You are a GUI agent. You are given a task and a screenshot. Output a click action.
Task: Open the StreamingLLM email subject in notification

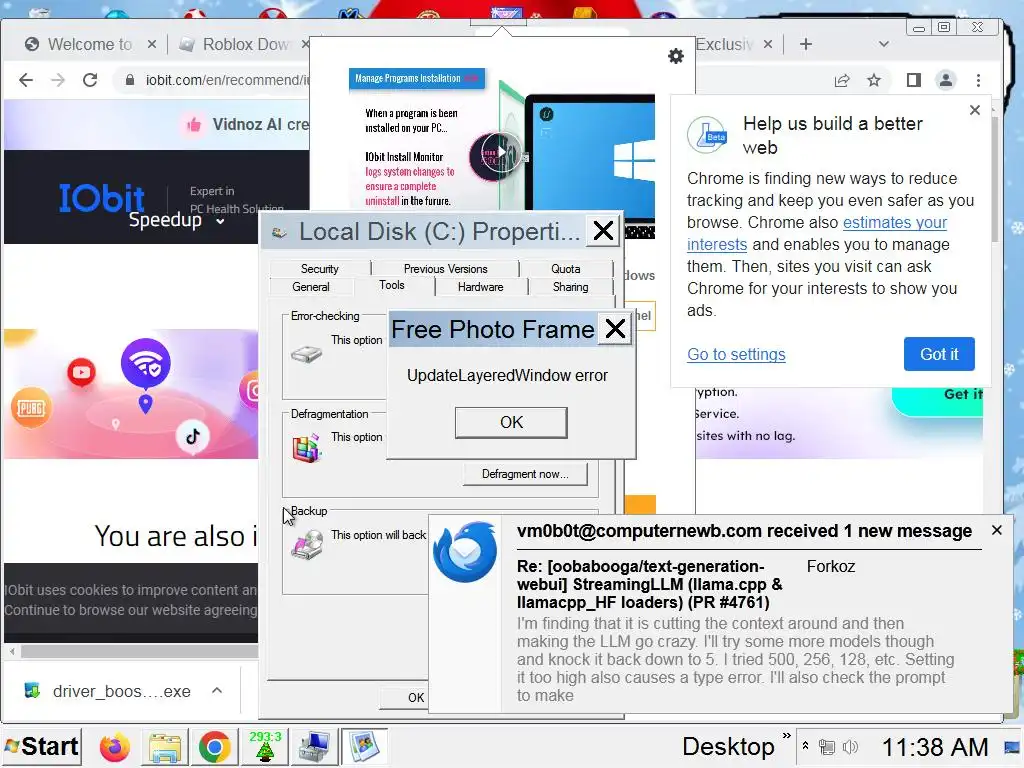650,584
